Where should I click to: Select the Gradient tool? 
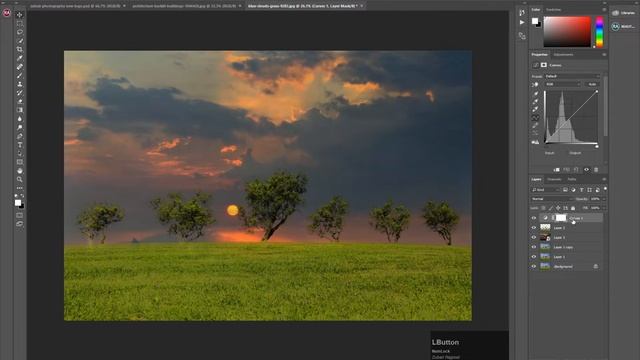[x=19, y=110]
